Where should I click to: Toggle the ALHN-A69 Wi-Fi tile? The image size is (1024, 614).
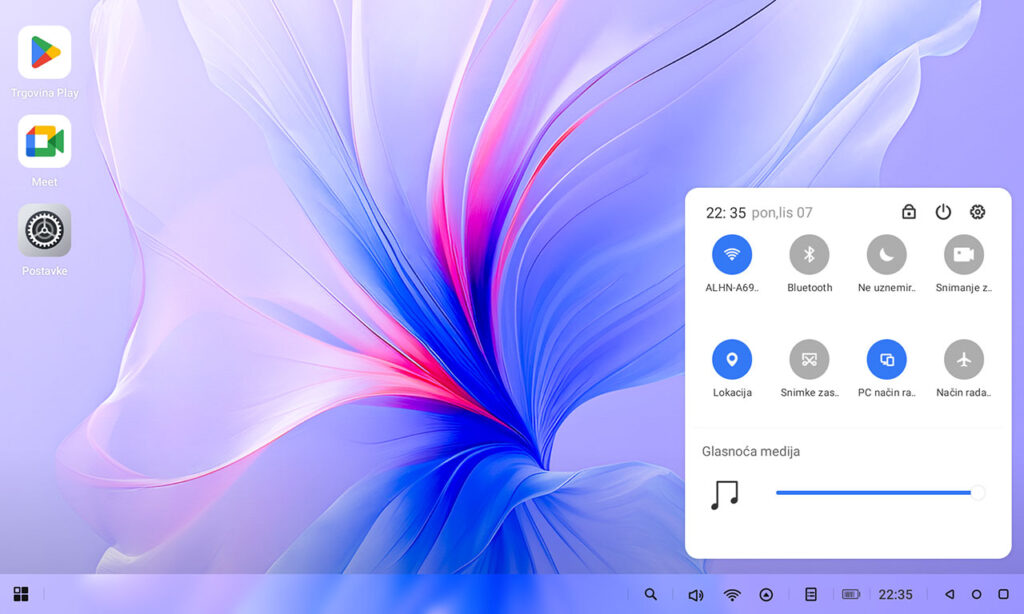click(732, 254)
